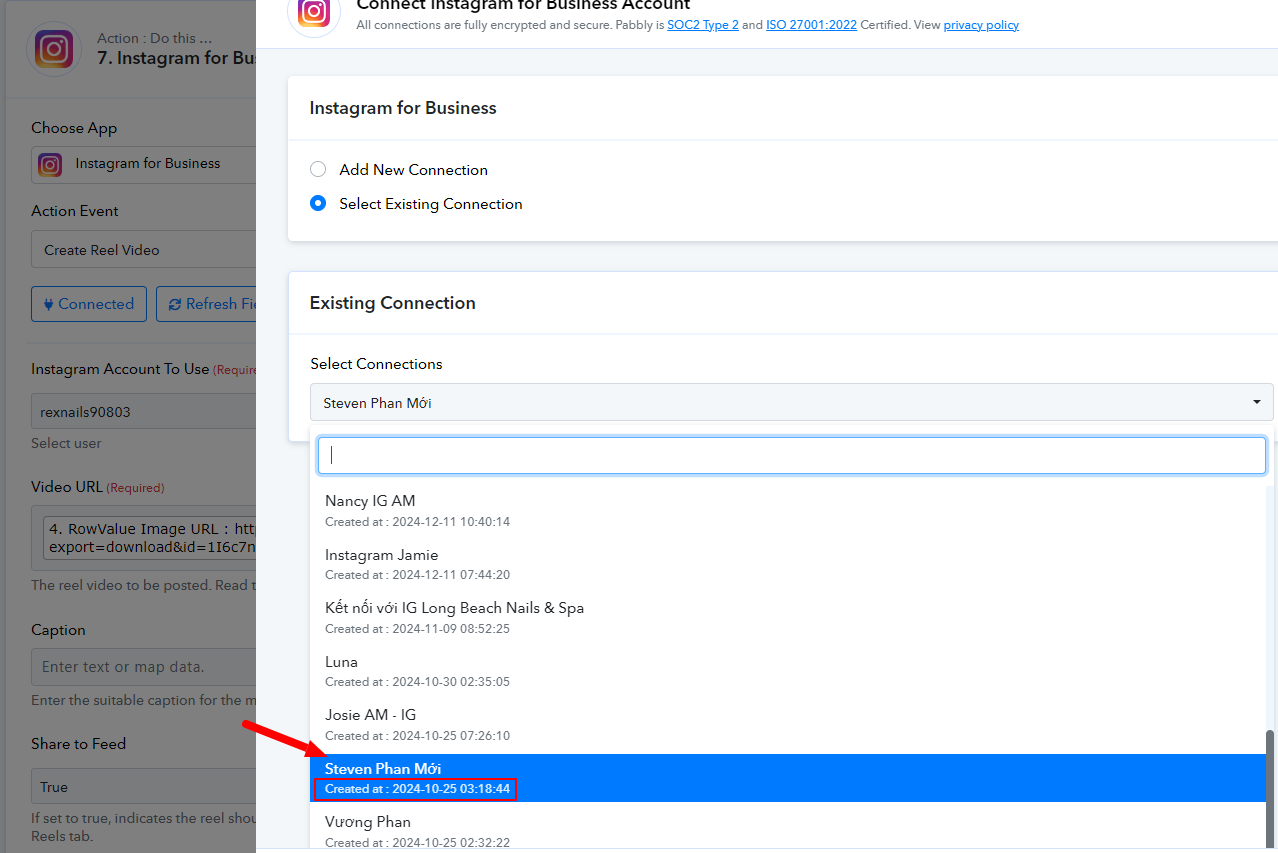View the privacy policy link
Image resolution: width=1278 pixels, height=853 pixels.
[x=981, y=25]
